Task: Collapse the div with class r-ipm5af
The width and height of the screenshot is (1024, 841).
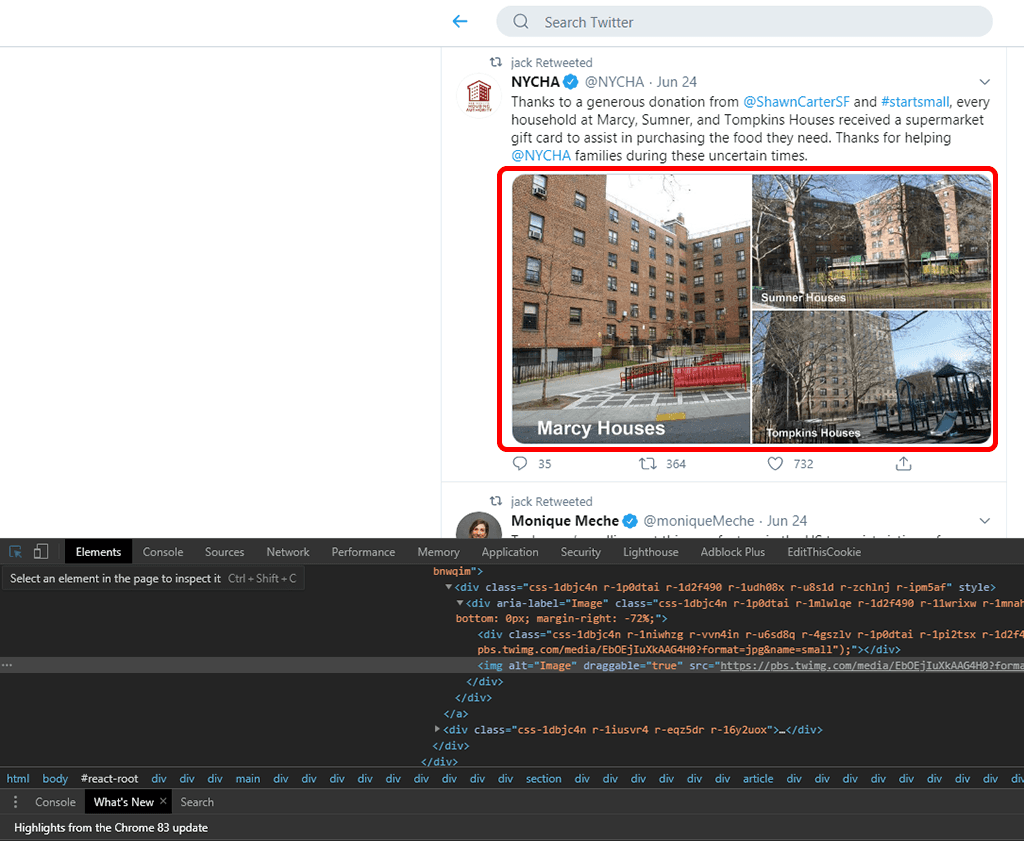Action: click(449, 587)
